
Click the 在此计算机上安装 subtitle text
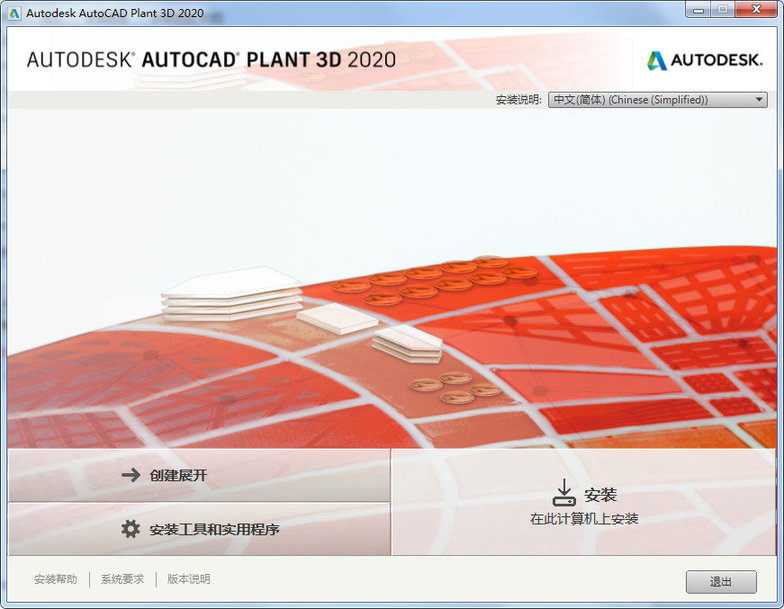[x=584, y=519]
